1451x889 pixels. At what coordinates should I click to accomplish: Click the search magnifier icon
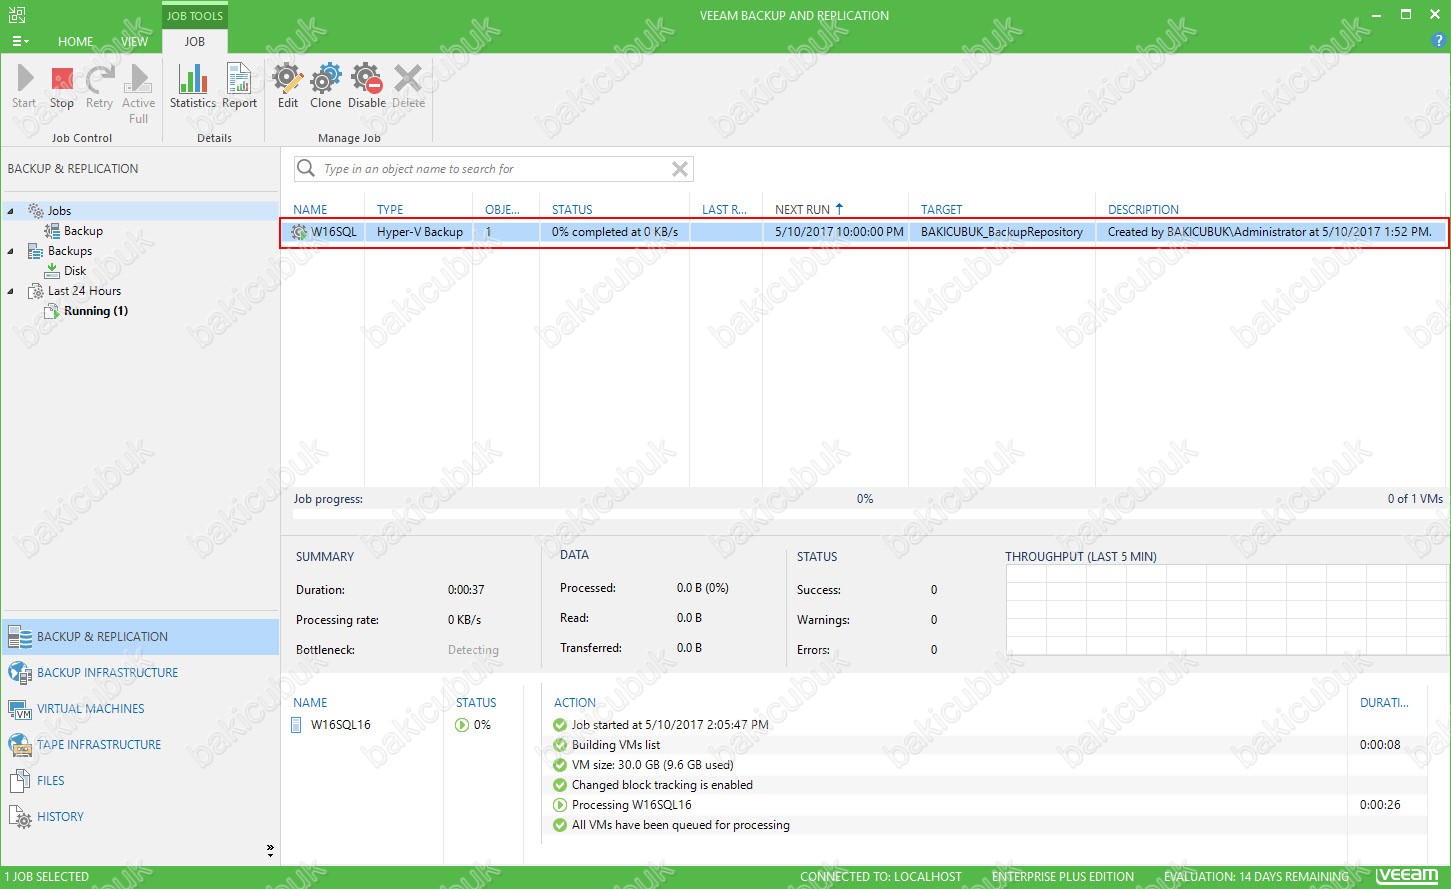click(306, 169)
